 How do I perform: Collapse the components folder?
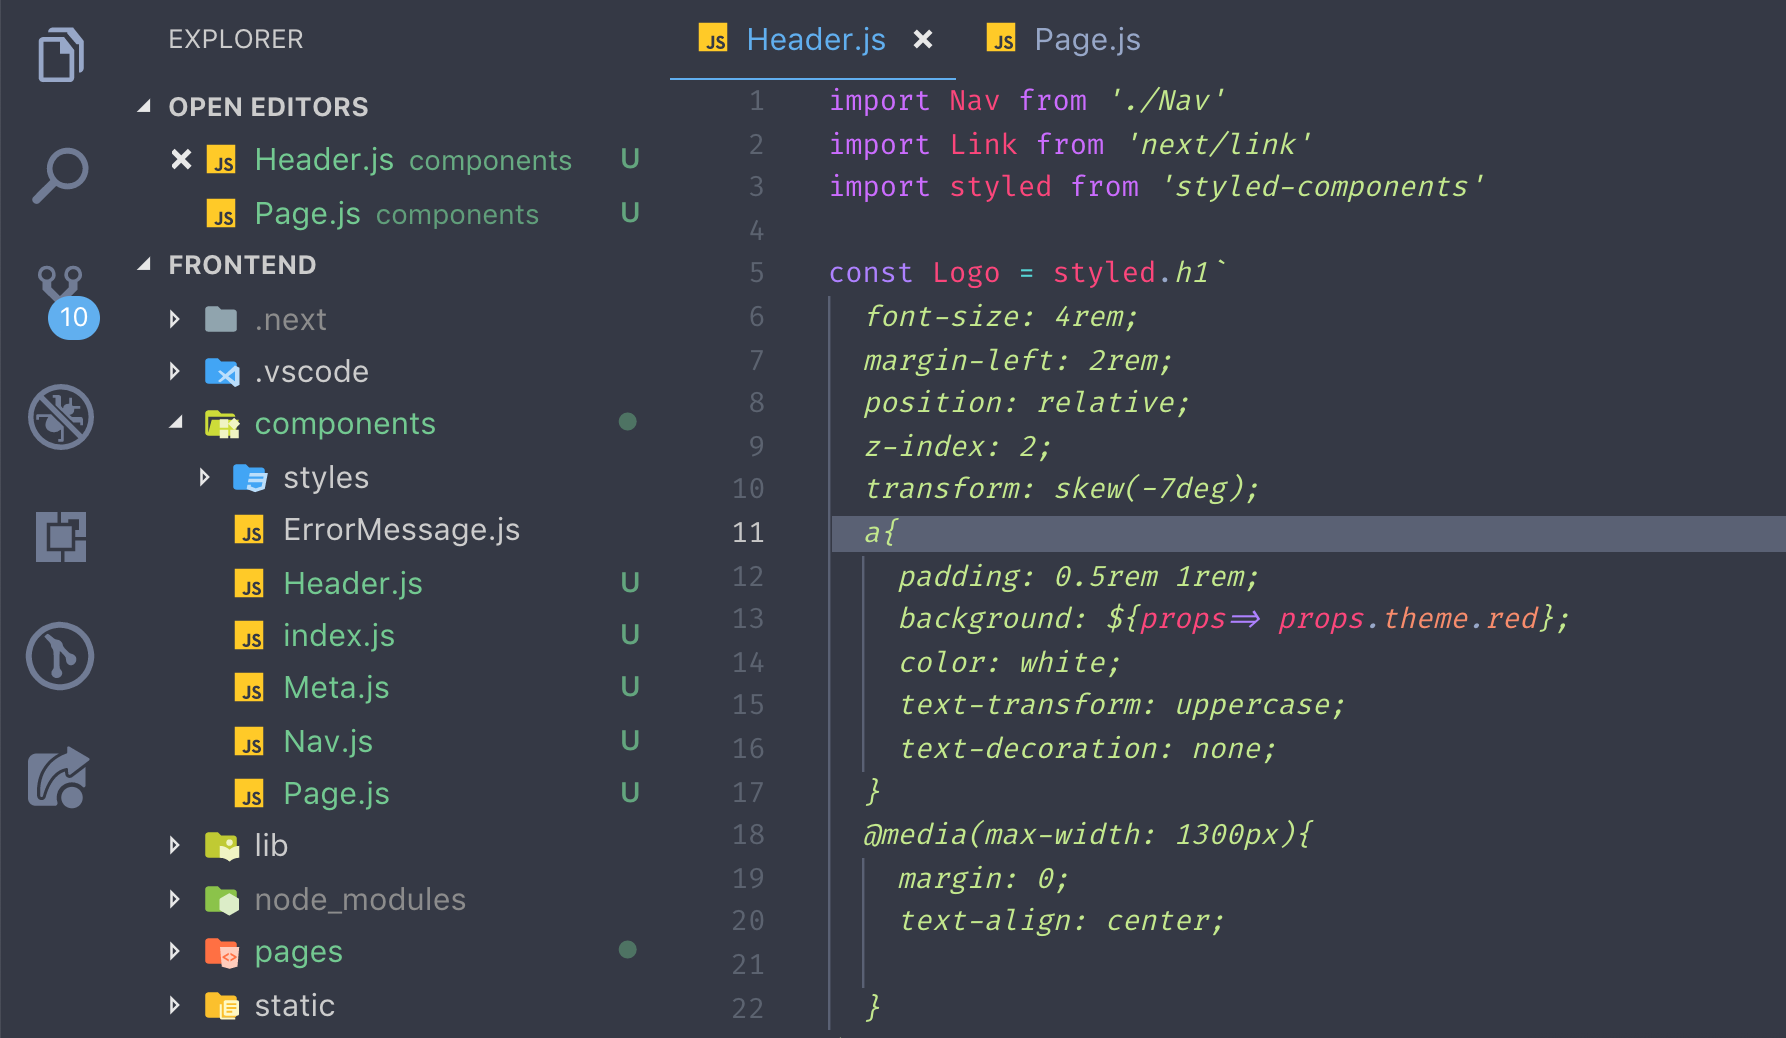(176, 423)
